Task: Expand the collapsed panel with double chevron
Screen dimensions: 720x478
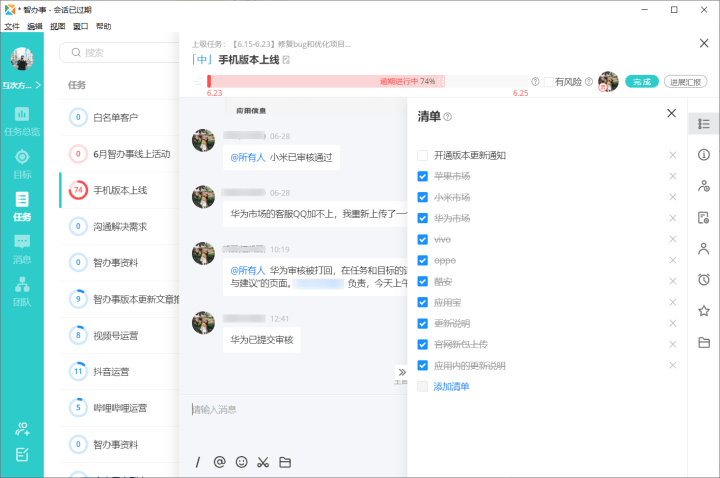Action: pos(402,372)
